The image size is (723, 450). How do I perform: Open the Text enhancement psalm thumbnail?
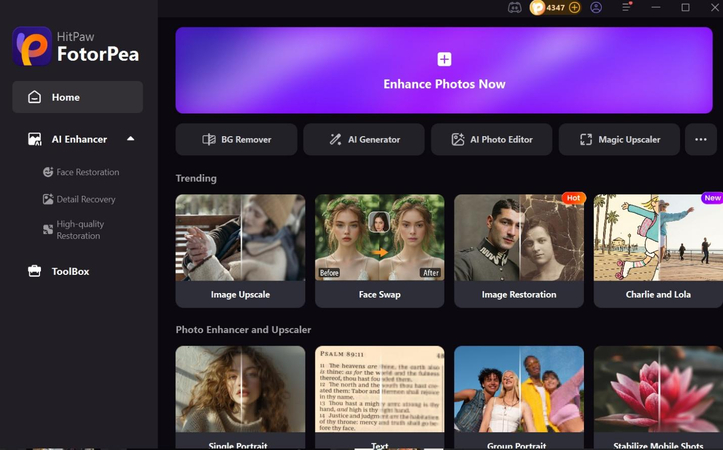pyautogui.click(x=379, y=389)
